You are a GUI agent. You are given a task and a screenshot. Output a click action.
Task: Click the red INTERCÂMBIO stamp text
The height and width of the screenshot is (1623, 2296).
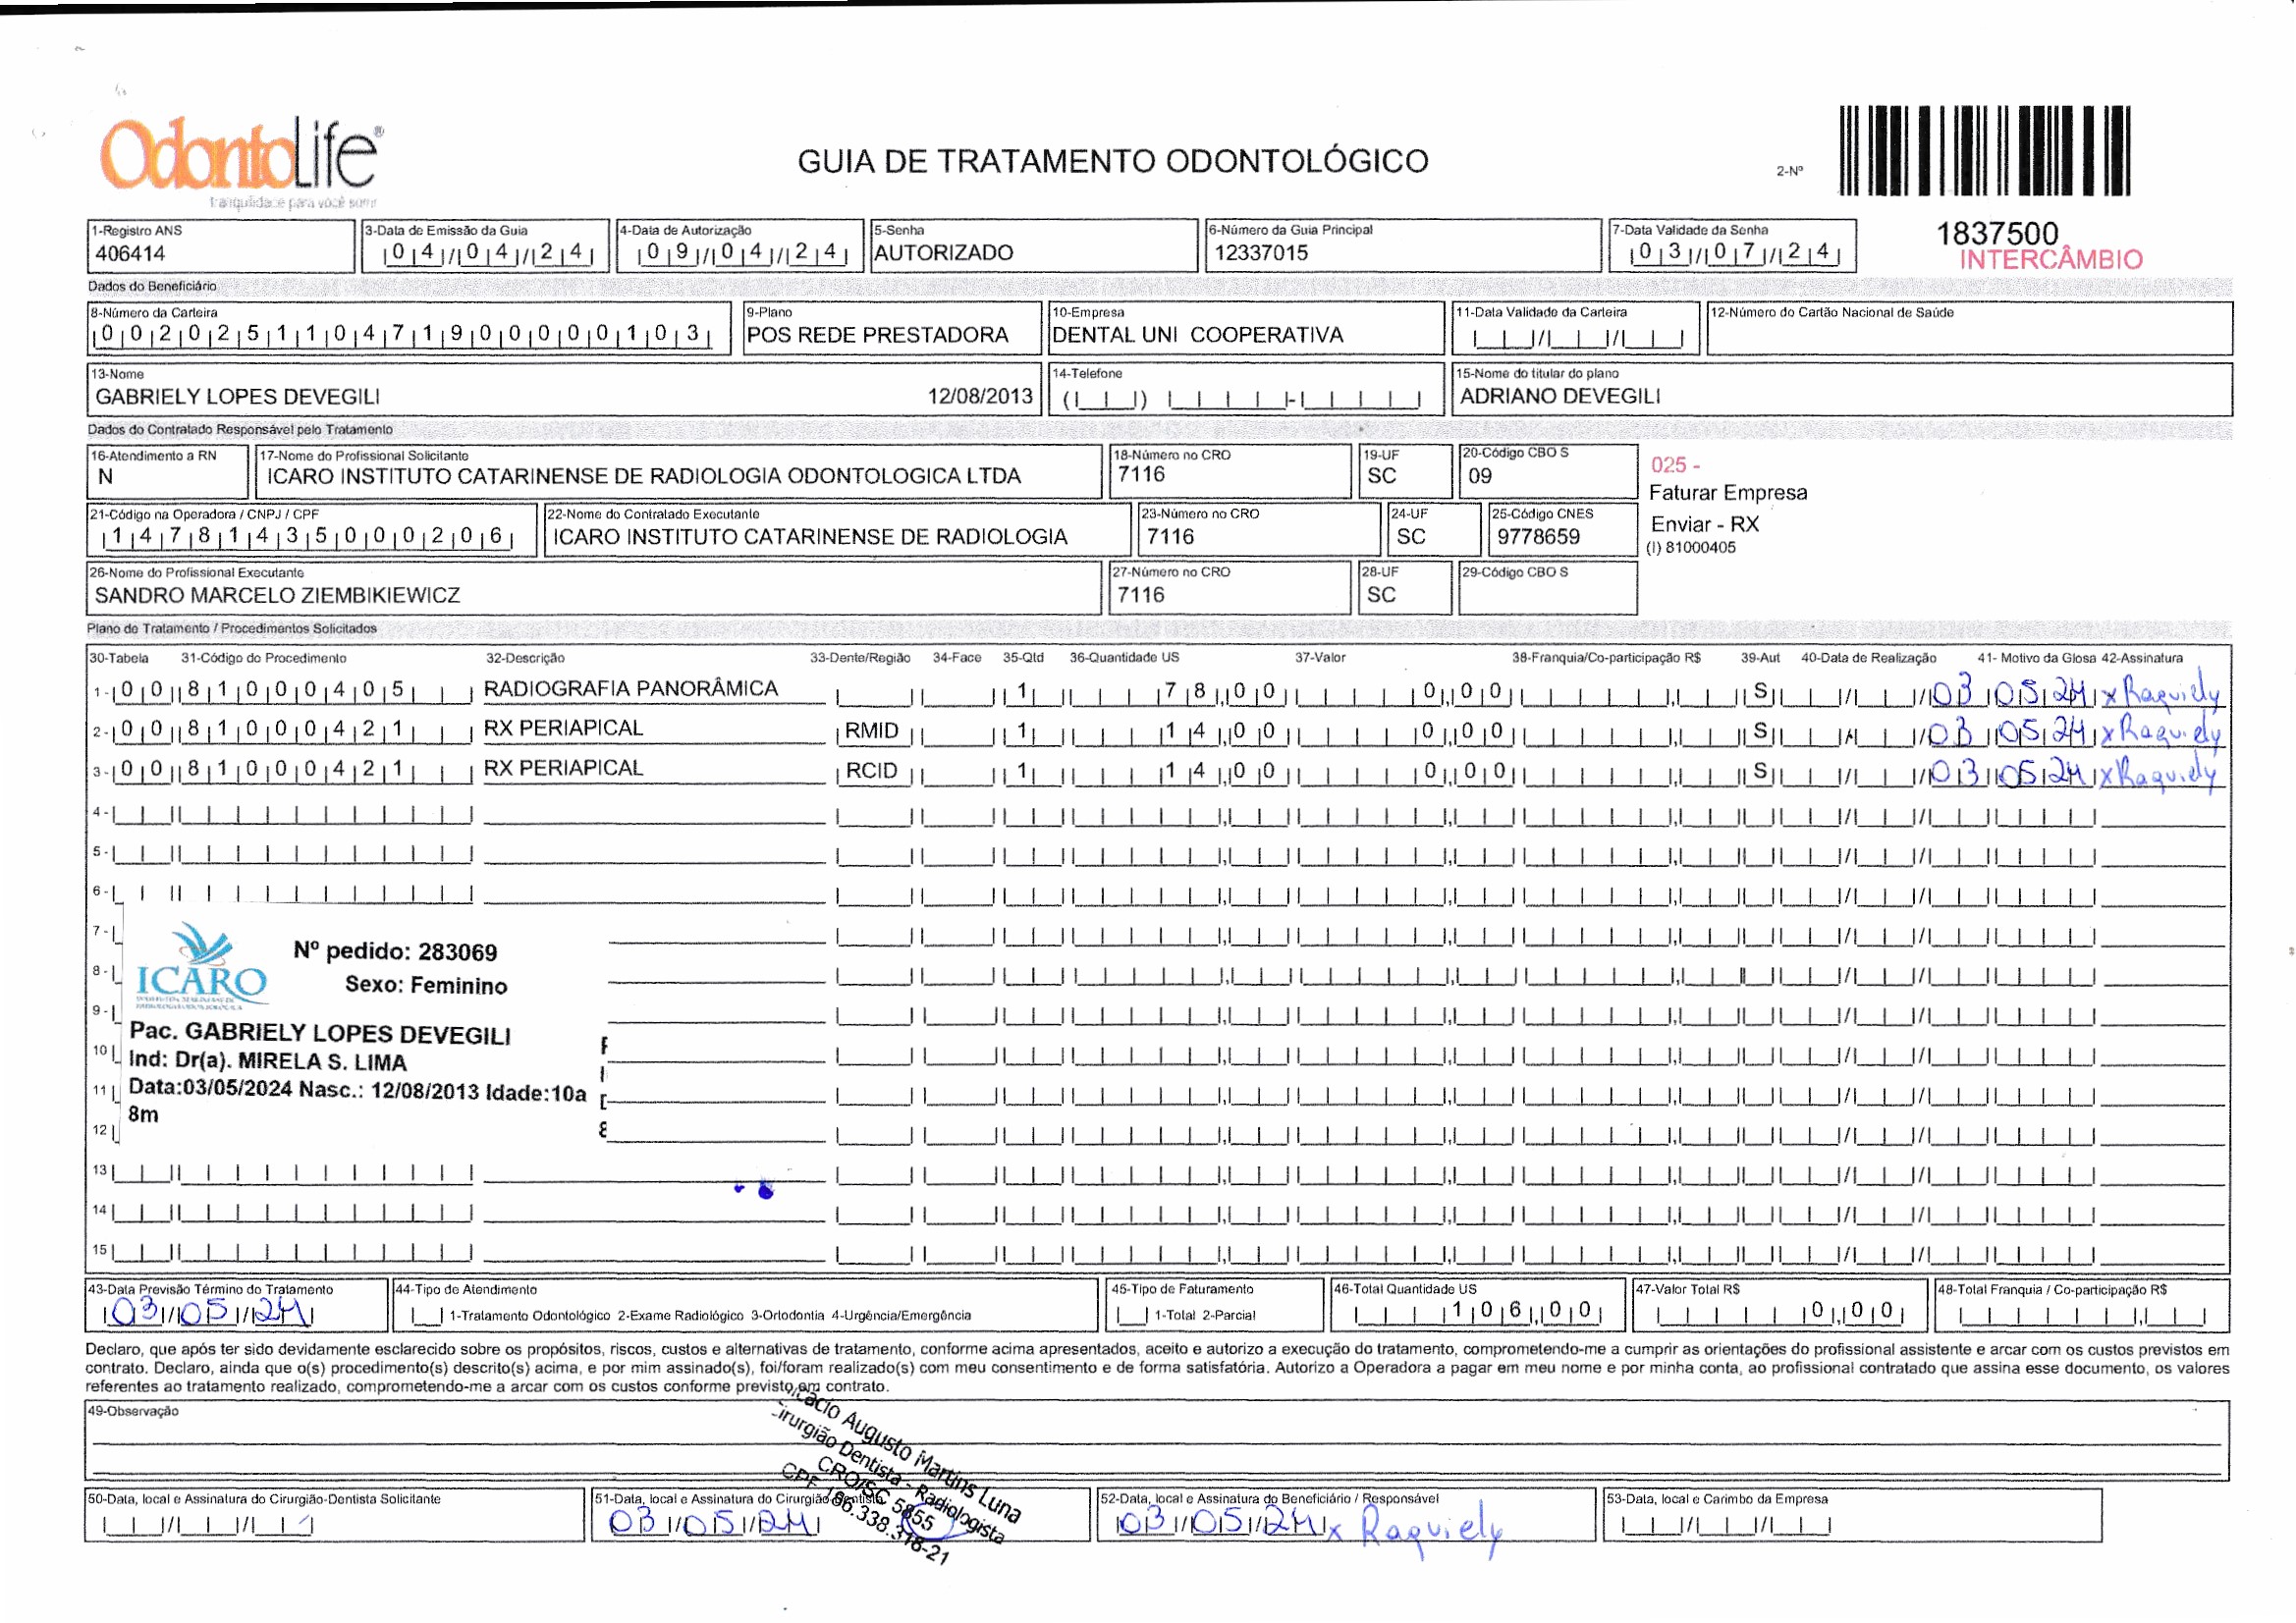pos(2050,260)
